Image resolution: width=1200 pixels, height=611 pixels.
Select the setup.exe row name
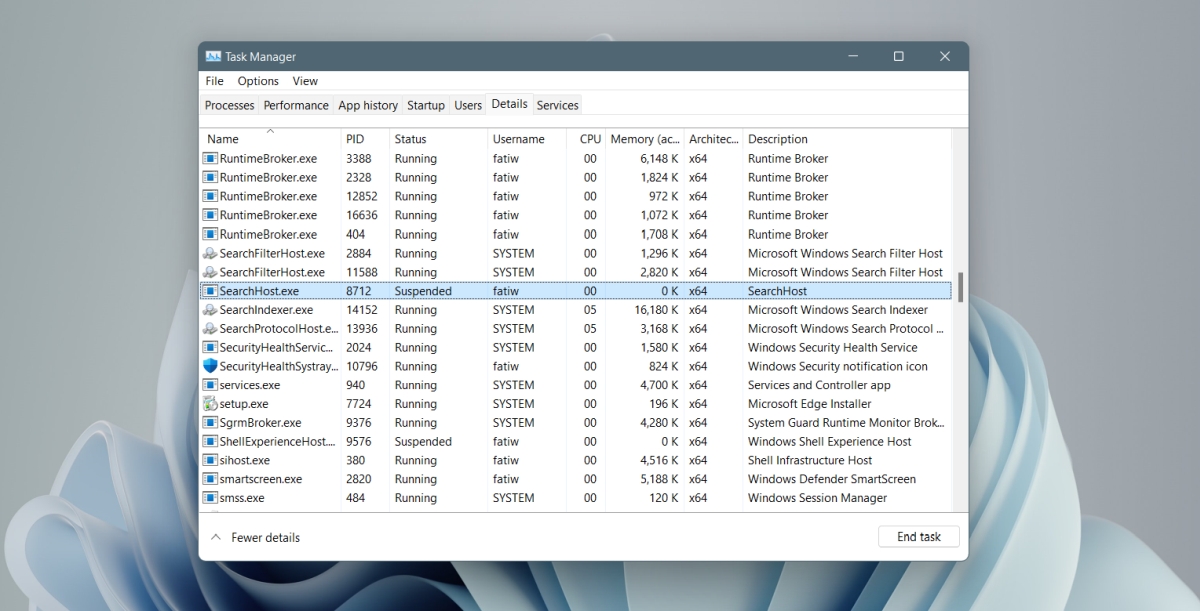(244, 404)
